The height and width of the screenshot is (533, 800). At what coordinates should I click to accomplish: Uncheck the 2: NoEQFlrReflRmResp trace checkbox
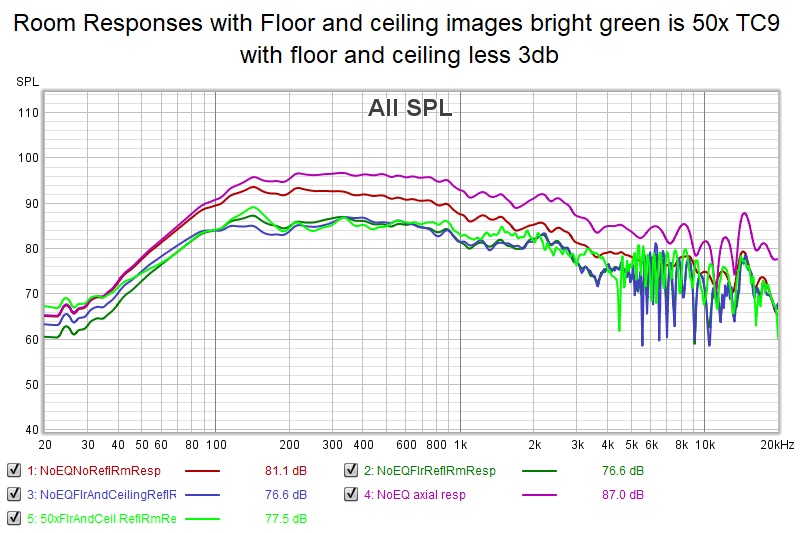[x=351, y=470]
